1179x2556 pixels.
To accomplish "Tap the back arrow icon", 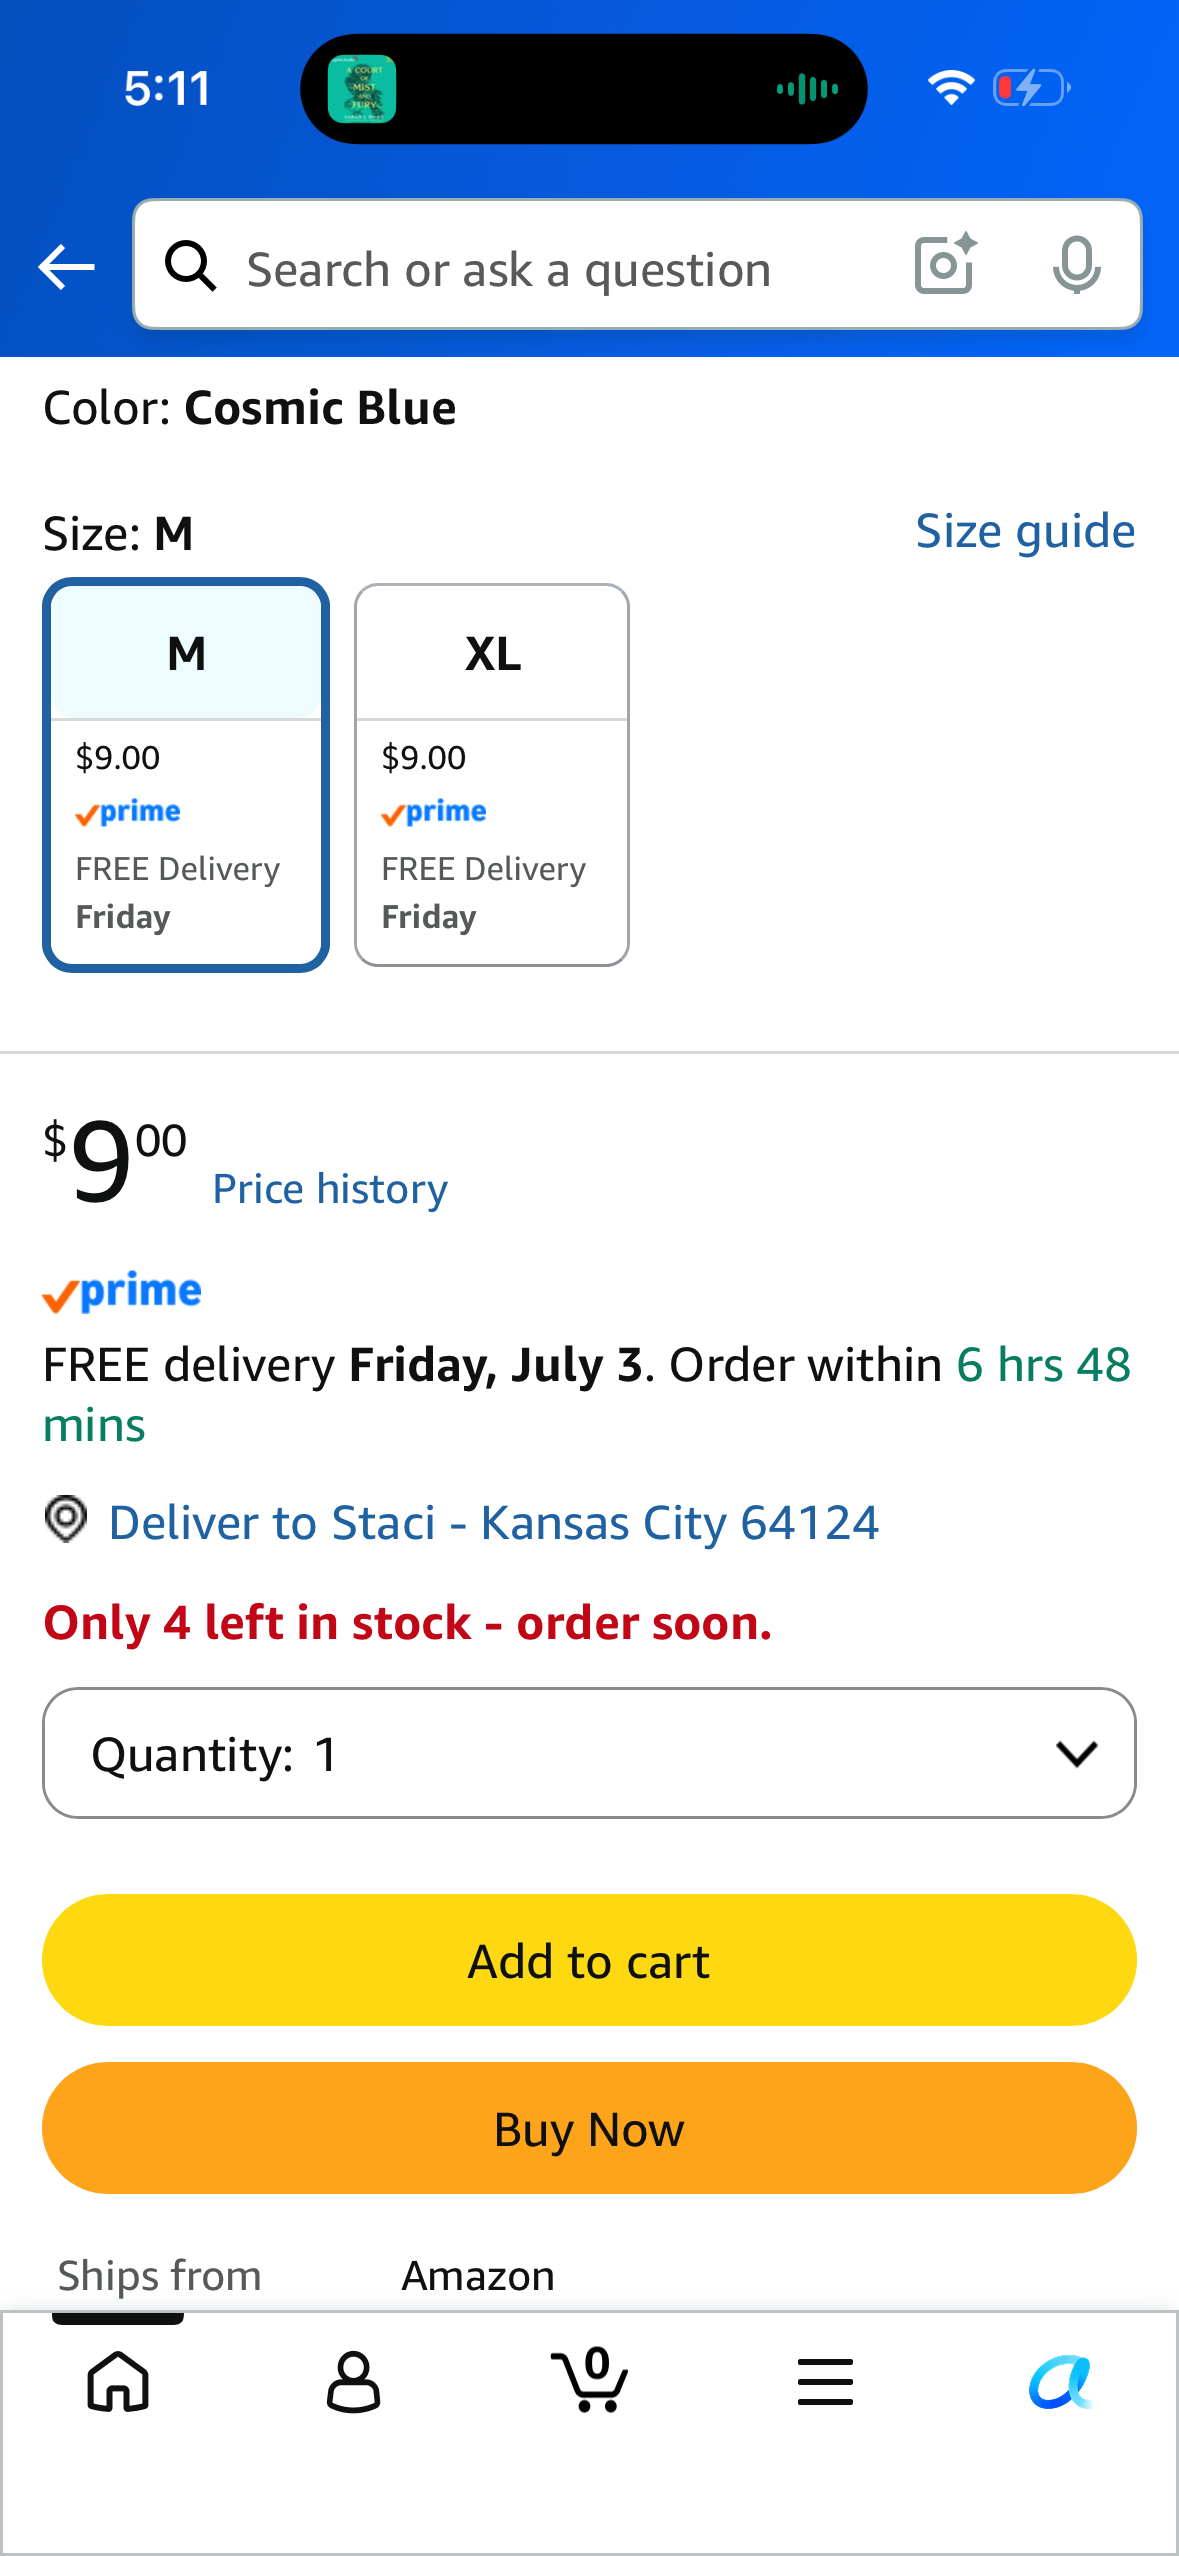I will click(66, 267).
